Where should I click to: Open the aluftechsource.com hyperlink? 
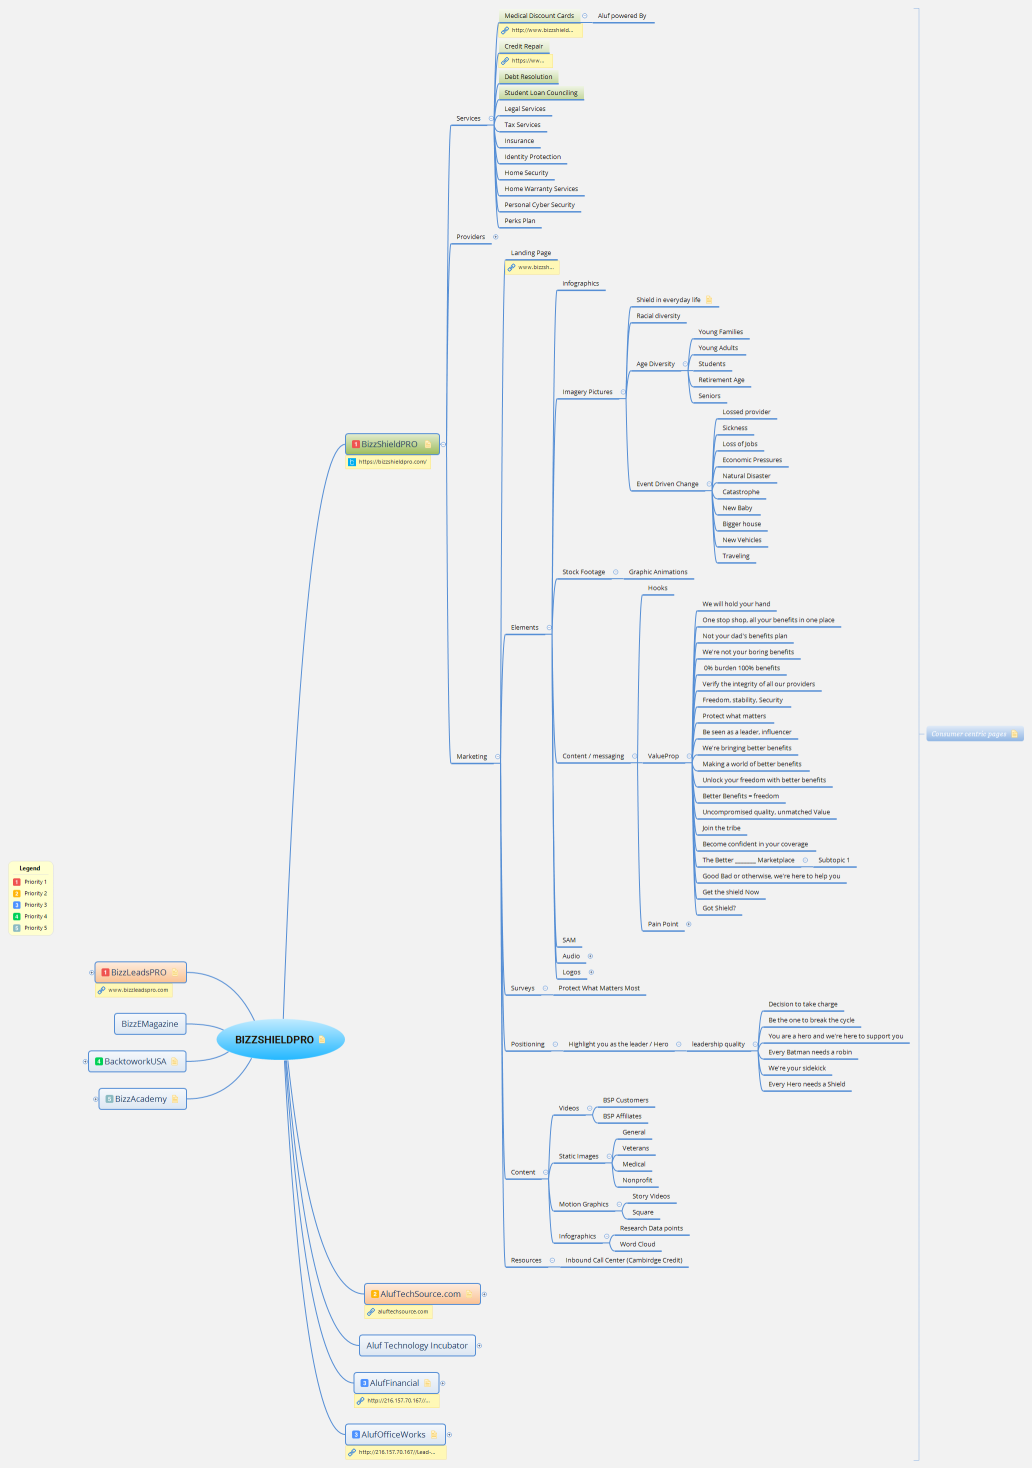coord(403,1311)
